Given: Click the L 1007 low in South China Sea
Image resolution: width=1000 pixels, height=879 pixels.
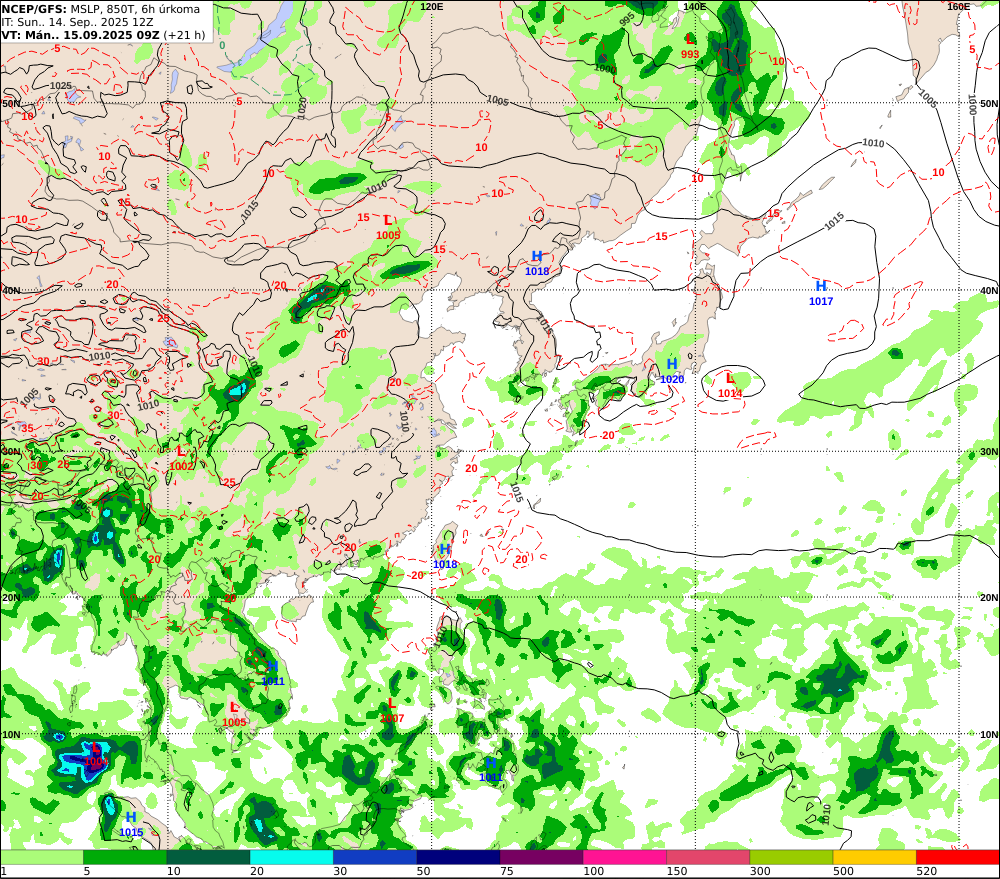Looking at the screenshot, I should pos(392,711).
